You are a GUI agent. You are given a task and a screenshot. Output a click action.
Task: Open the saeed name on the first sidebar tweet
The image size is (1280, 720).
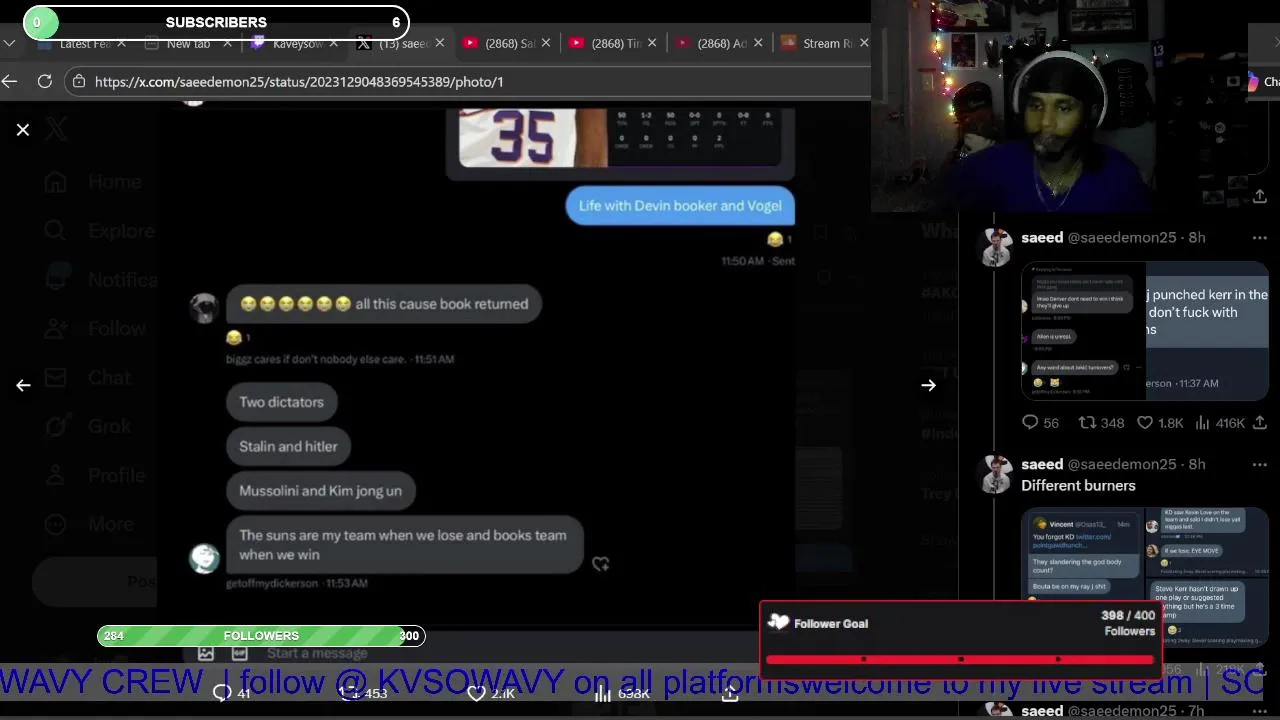click(x=1042, y=238)
